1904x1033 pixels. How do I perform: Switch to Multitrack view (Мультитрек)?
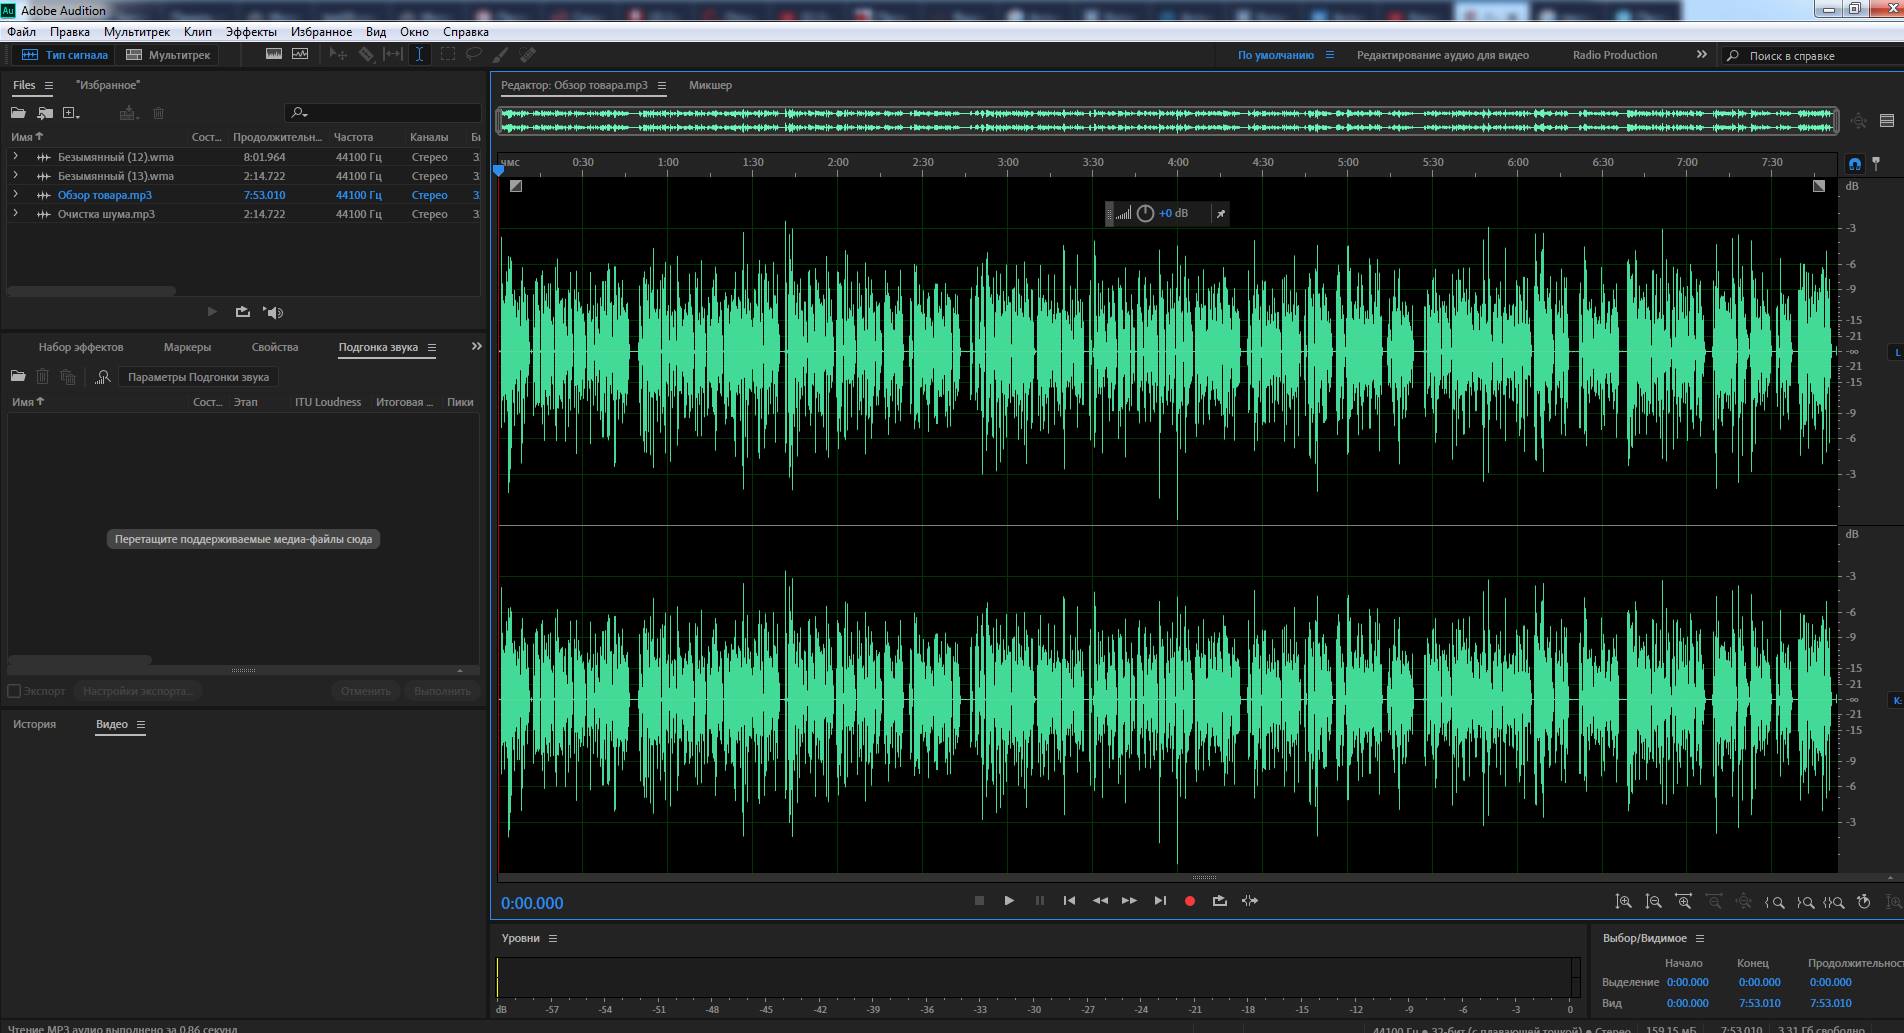pos(168,55)
